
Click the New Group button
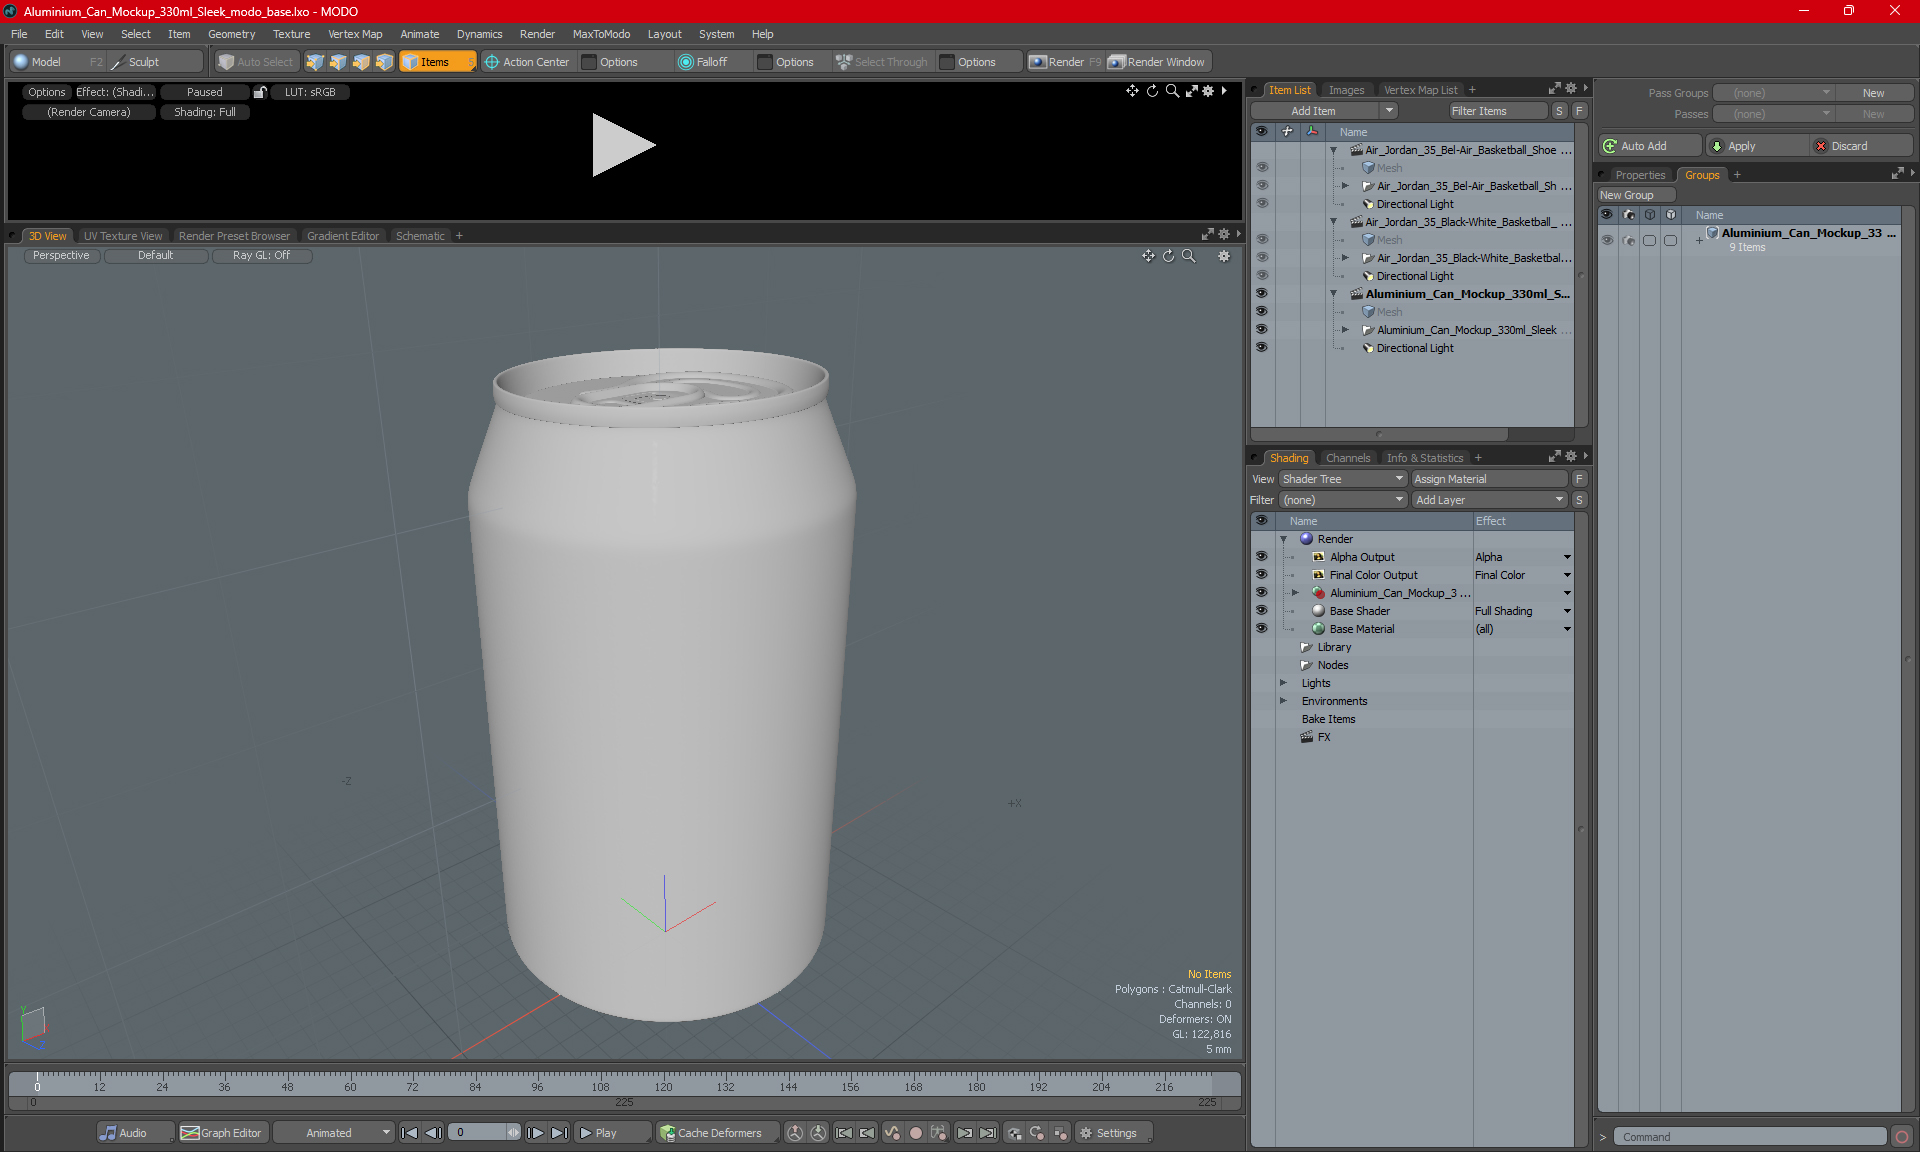[1635, 195]
